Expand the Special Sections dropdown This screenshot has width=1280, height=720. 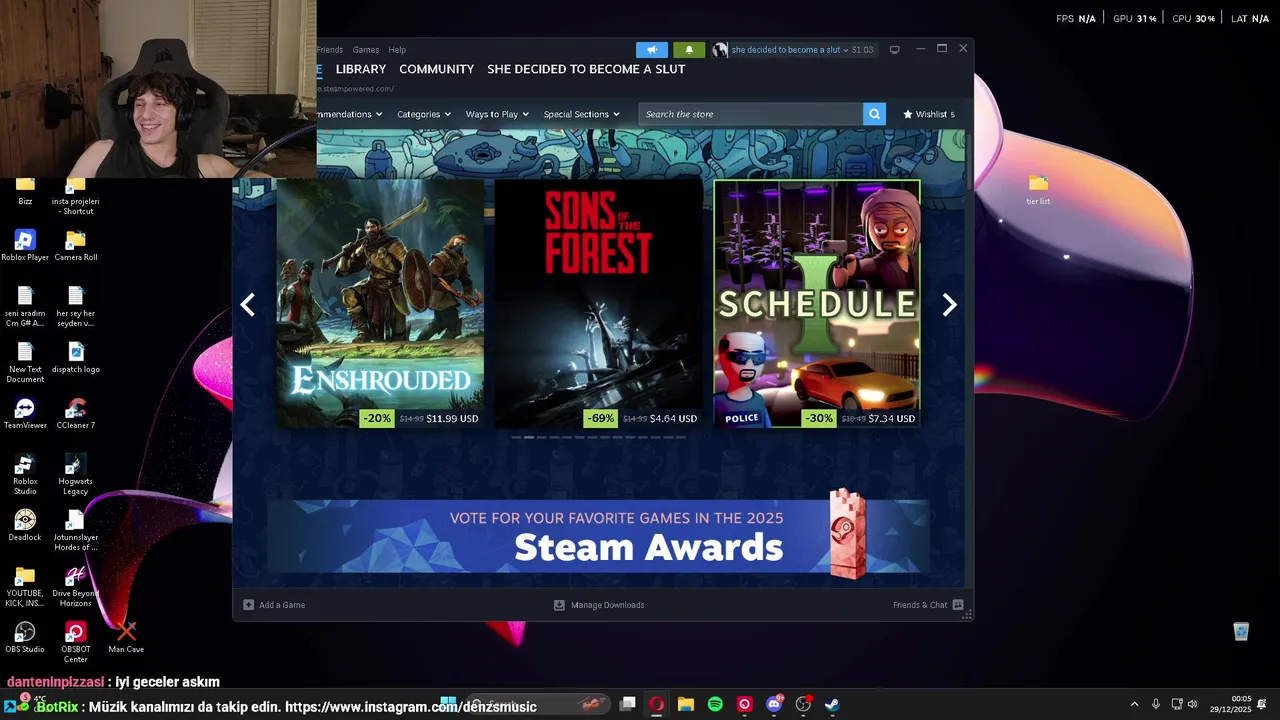coord(582,114)
